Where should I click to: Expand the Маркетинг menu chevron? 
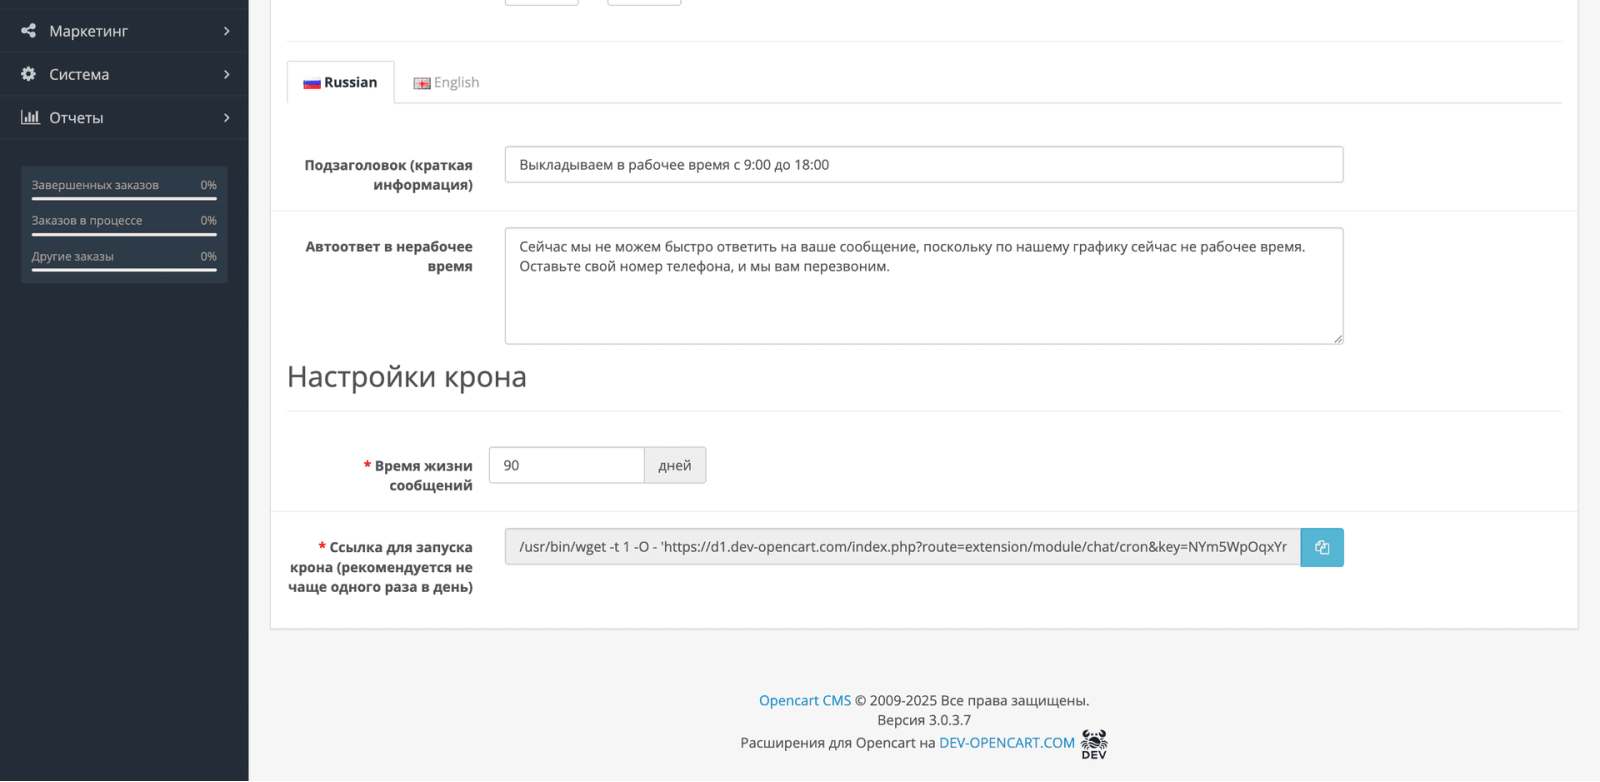(x=227, y=31)
